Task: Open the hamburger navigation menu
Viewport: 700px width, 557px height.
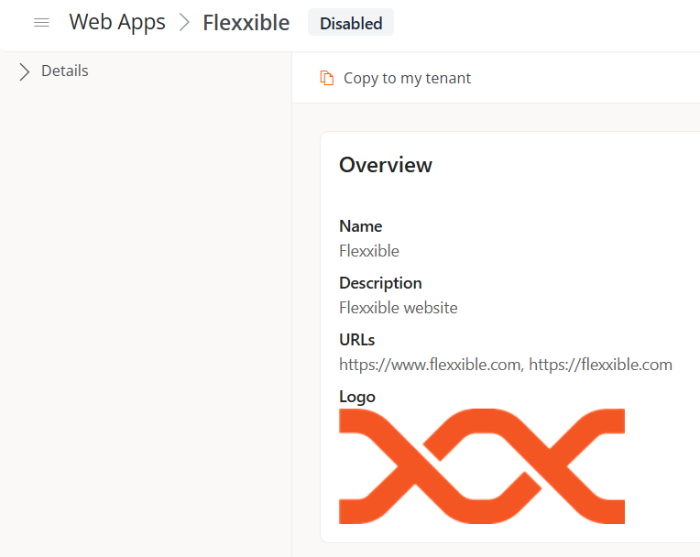Action: 42,23
